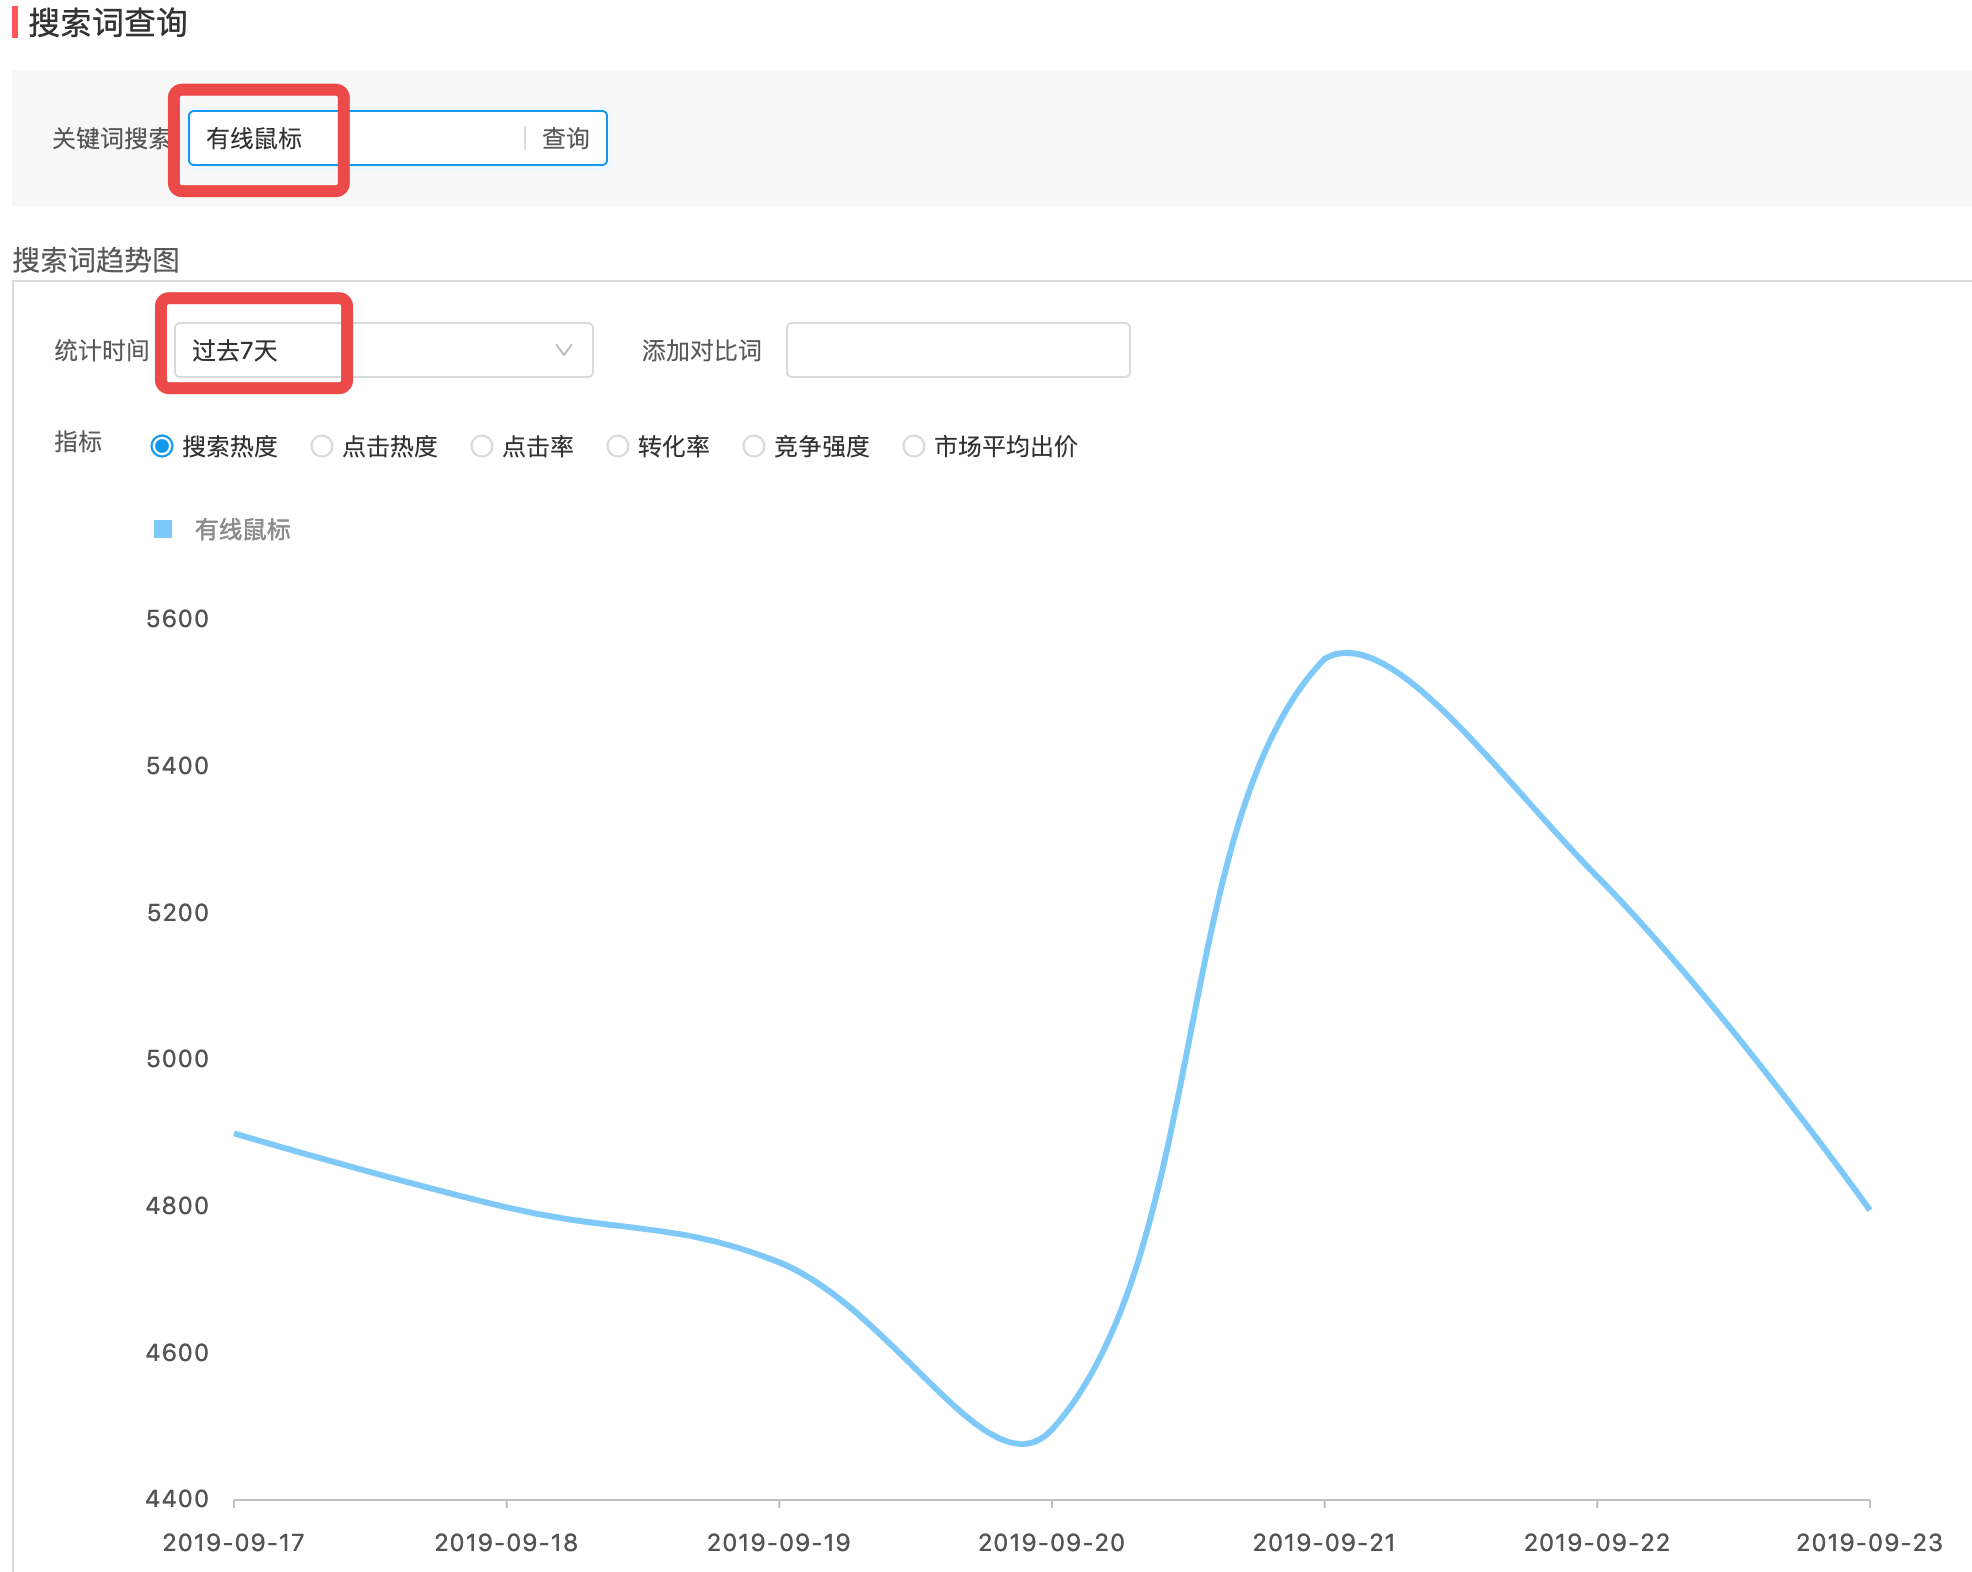This screenshot has width=1972, height=1572.
Task: Click the 2019-09-21 x-axis date label
Action: (1325, 1543)
